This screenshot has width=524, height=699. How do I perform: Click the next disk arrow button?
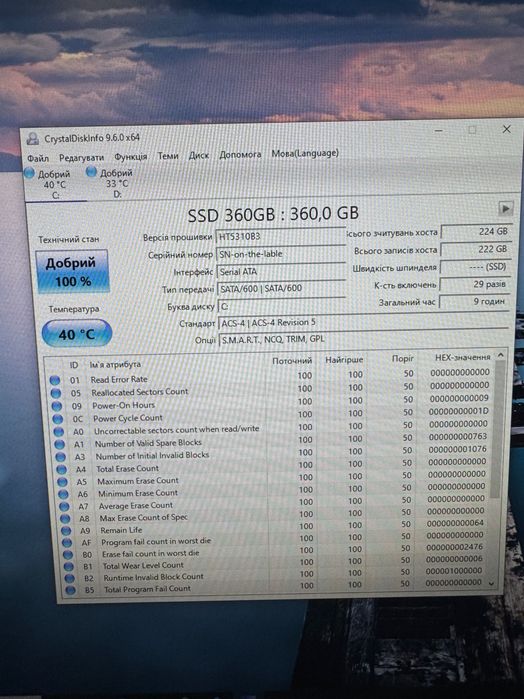(x=505, y=208)
